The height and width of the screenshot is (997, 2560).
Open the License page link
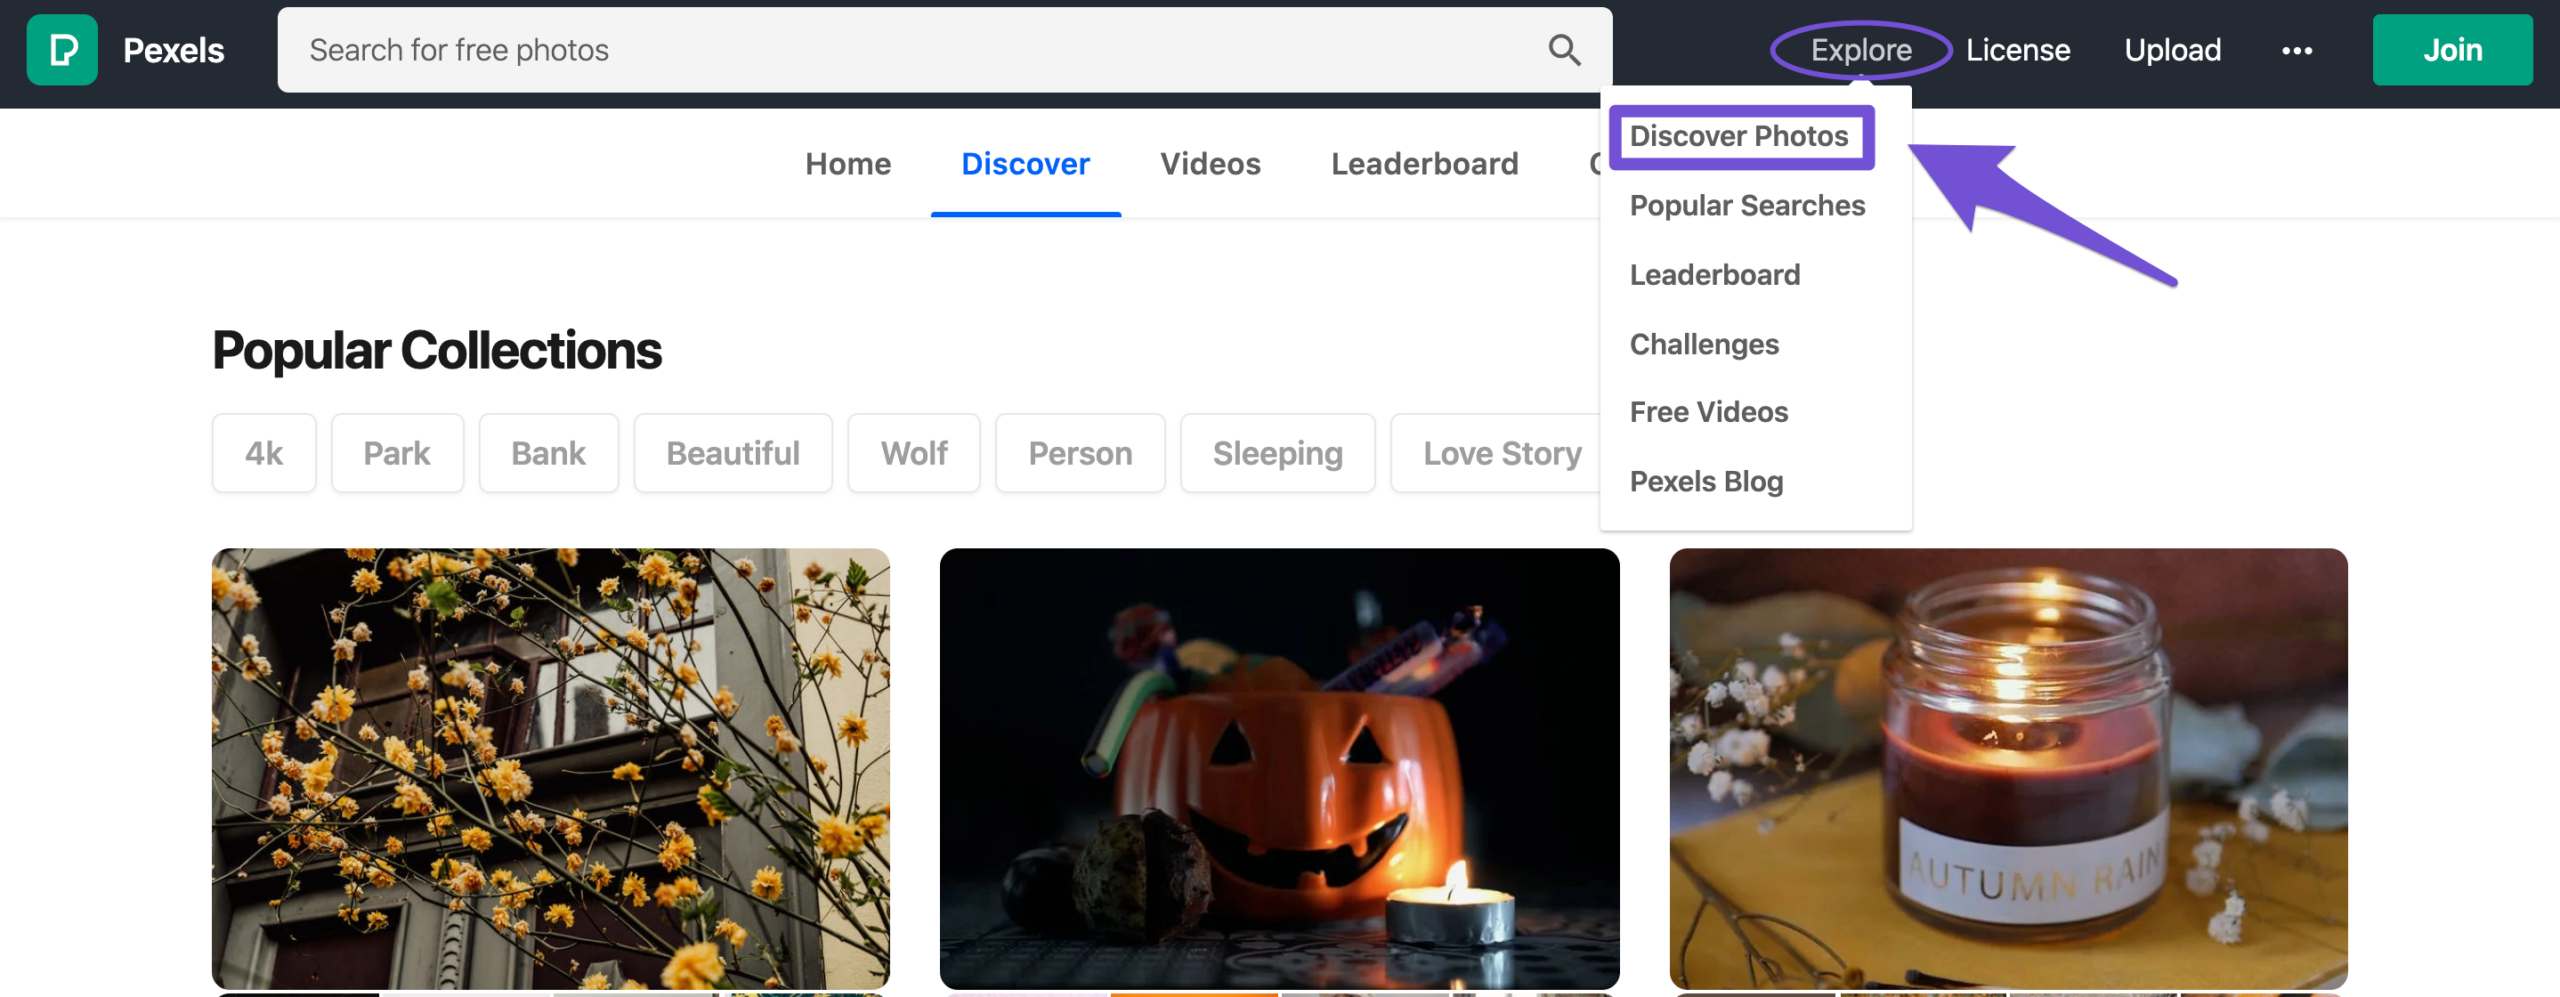(2018, 50)
